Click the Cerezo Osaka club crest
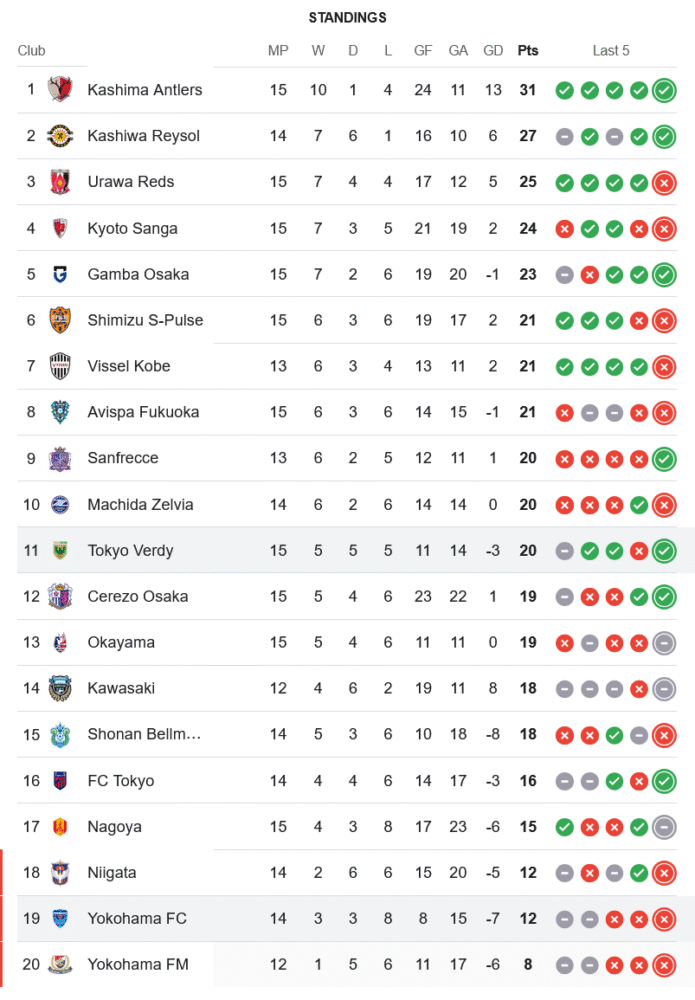The height and width of the screenshot is (1000, 695). (60, 596)
